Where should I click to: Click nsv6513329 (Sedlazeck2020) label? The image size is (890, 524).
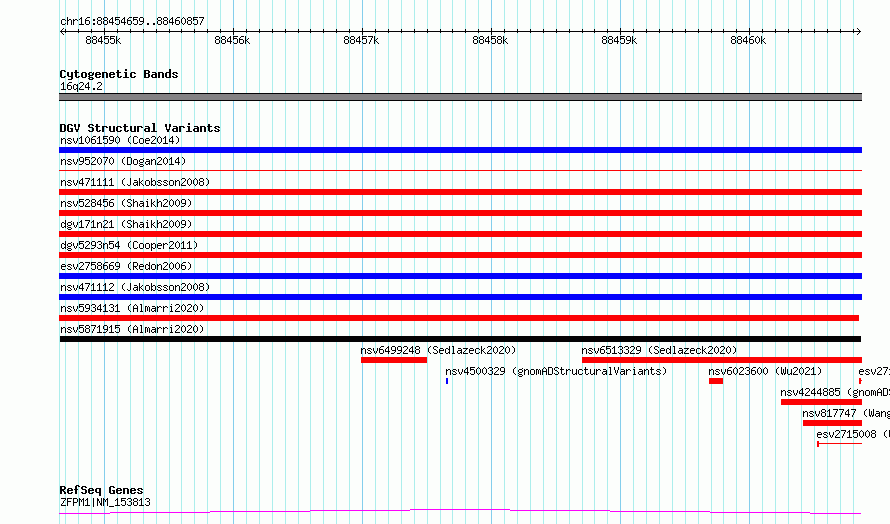point(659,350)
